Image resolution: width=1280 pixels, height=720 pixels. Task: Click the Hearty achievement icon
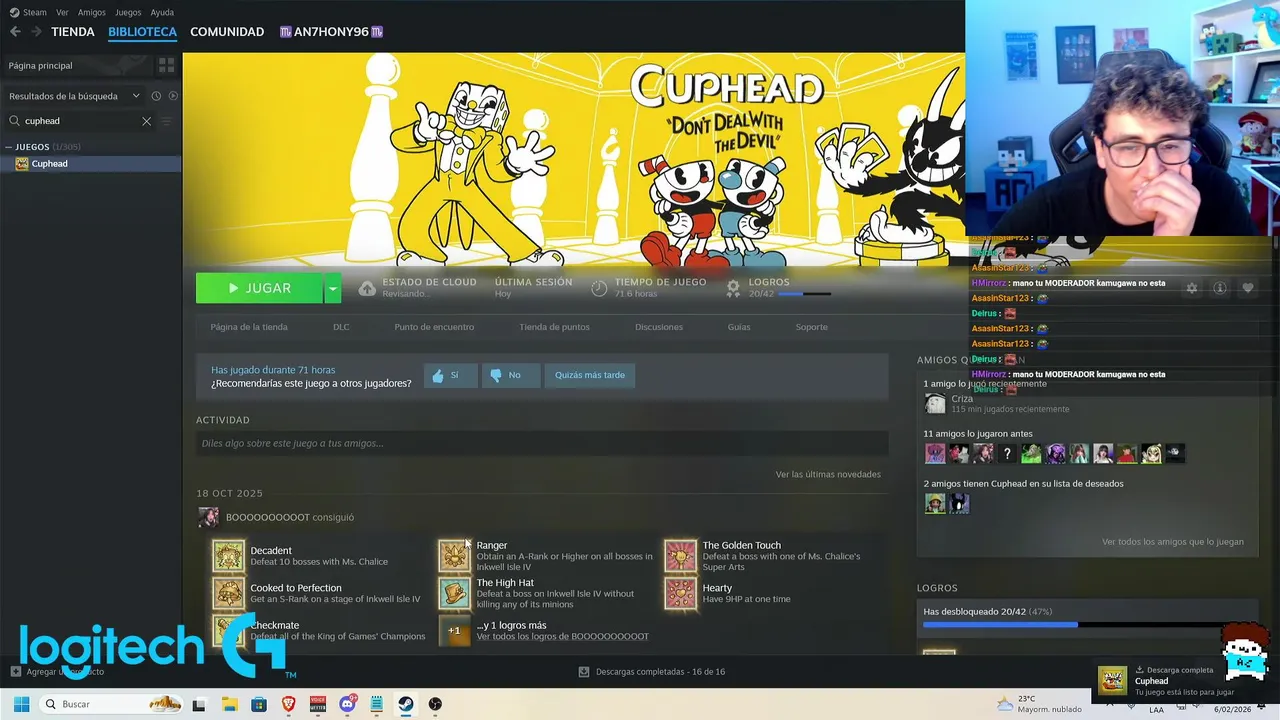[x=680, y=593]
